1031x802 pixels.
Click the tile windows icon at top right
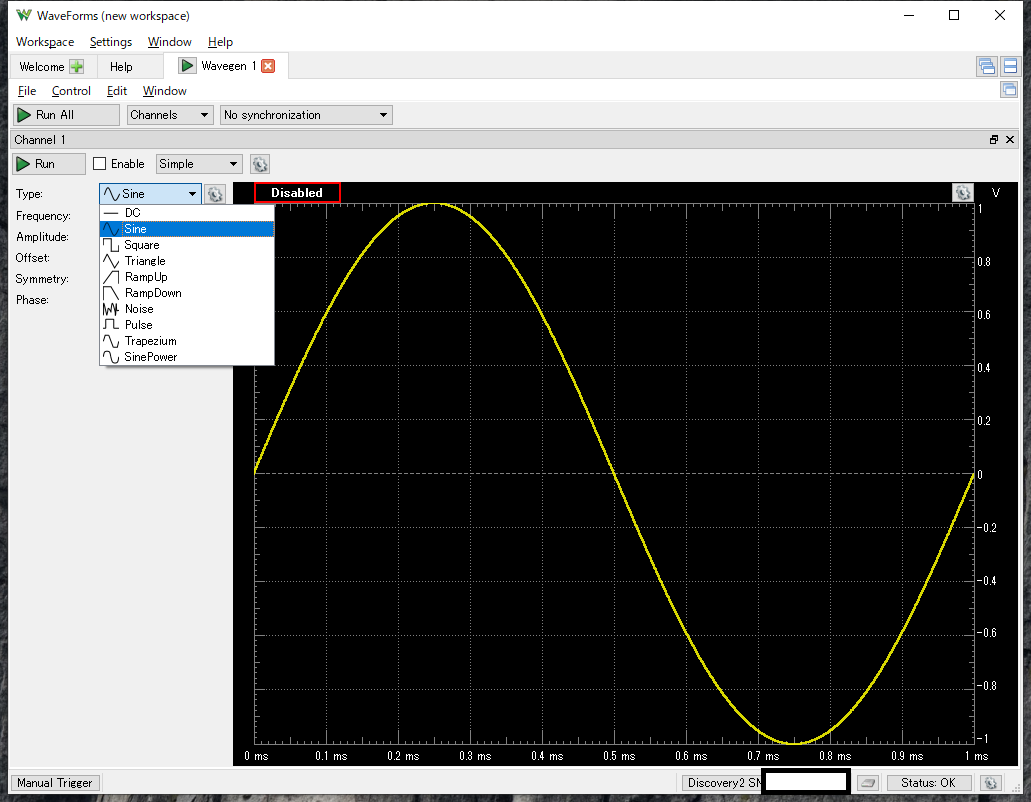(1010, 66)
